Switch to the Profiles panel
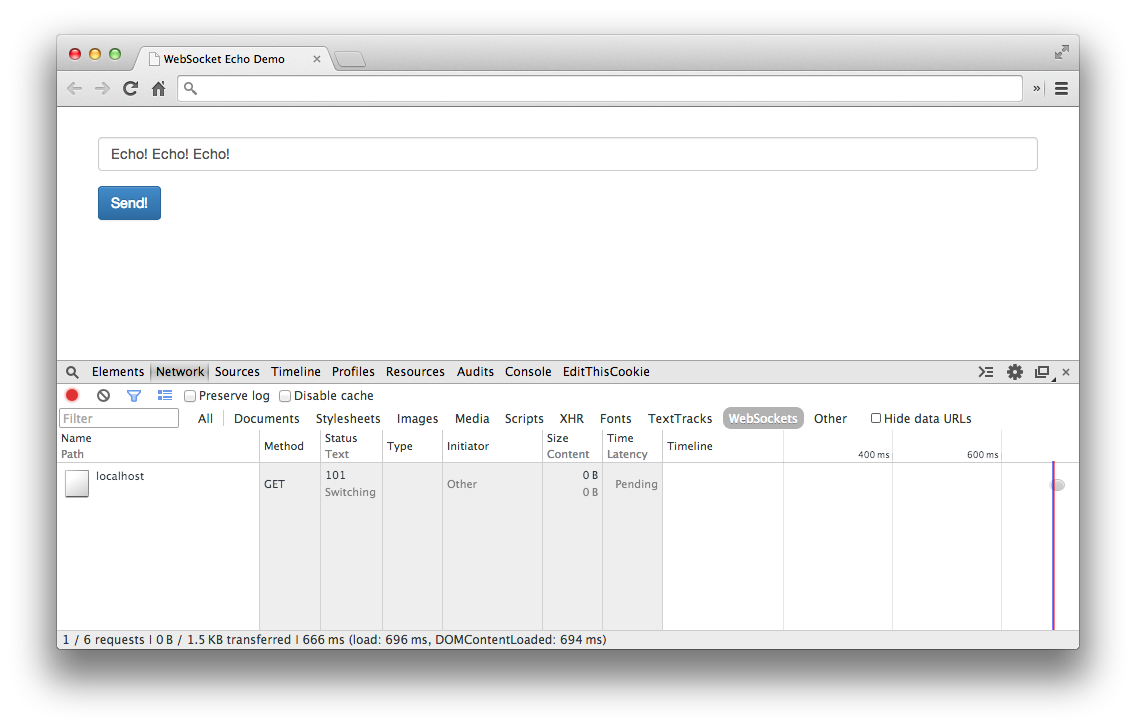Screen dimensions: 1136x728 pyautogui.click(x=353, y=372)
